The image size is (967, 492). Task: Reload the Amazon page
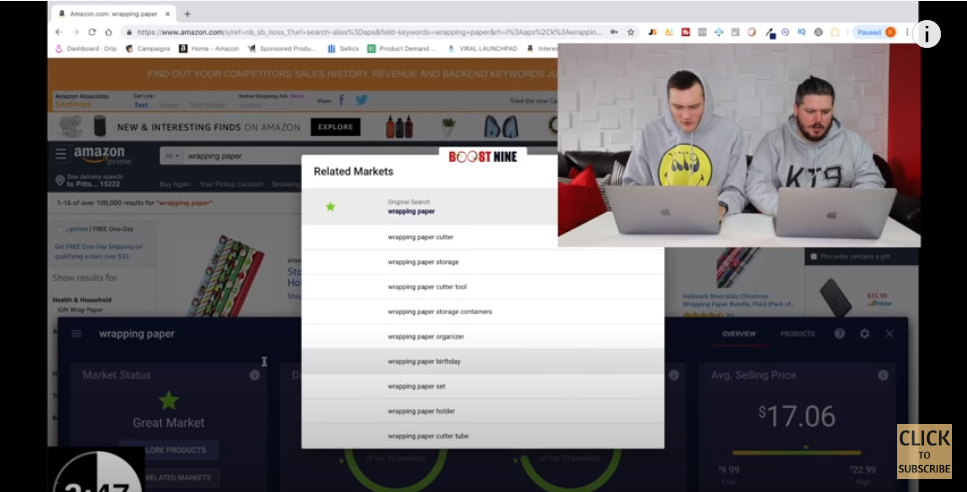click(92, 32)
